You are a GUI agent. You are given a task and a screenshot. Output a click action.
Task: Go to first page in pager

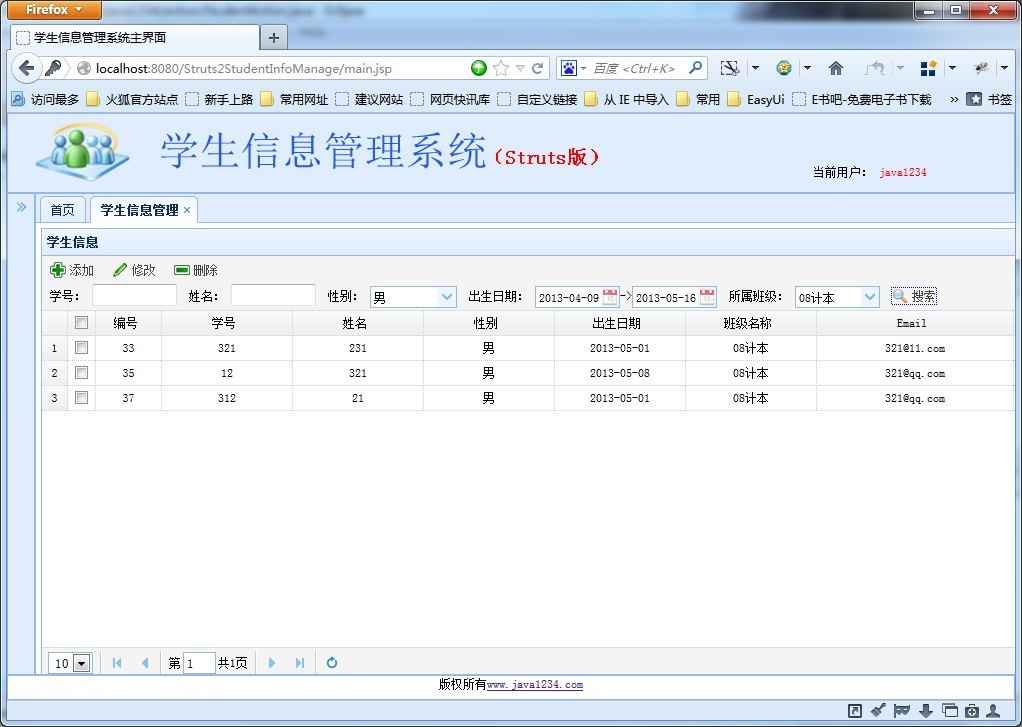pyautogui.click(x=117, y=663)
